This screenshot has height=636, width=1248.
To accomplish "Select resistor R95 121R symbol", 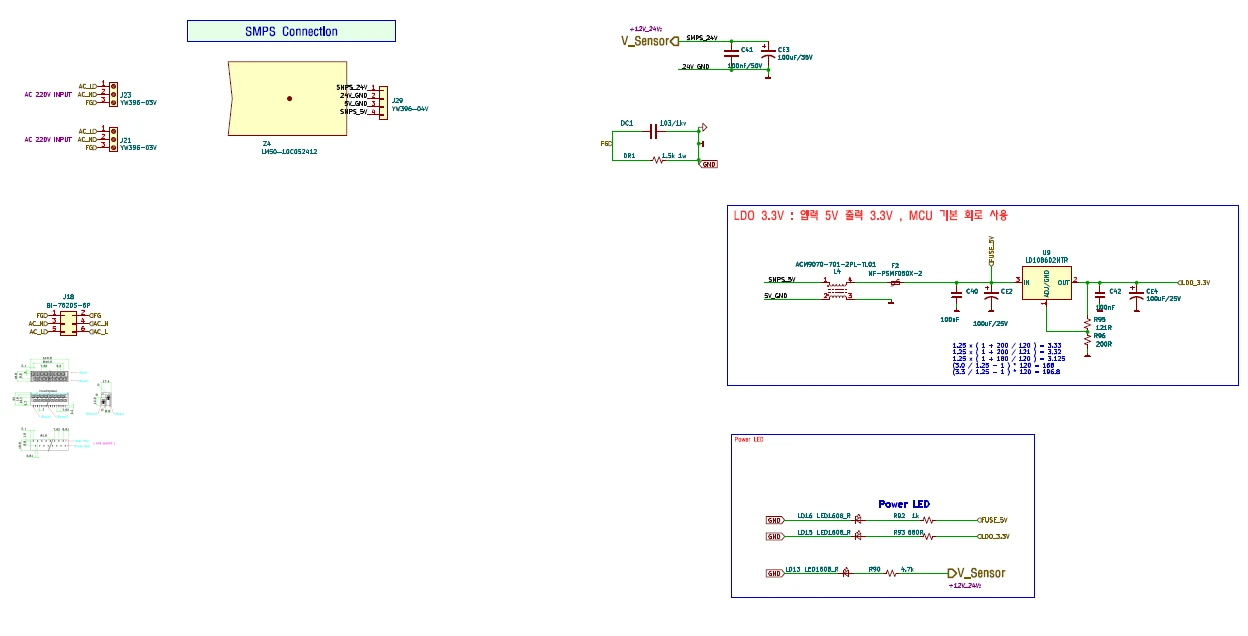I will tap(1087, 324).
